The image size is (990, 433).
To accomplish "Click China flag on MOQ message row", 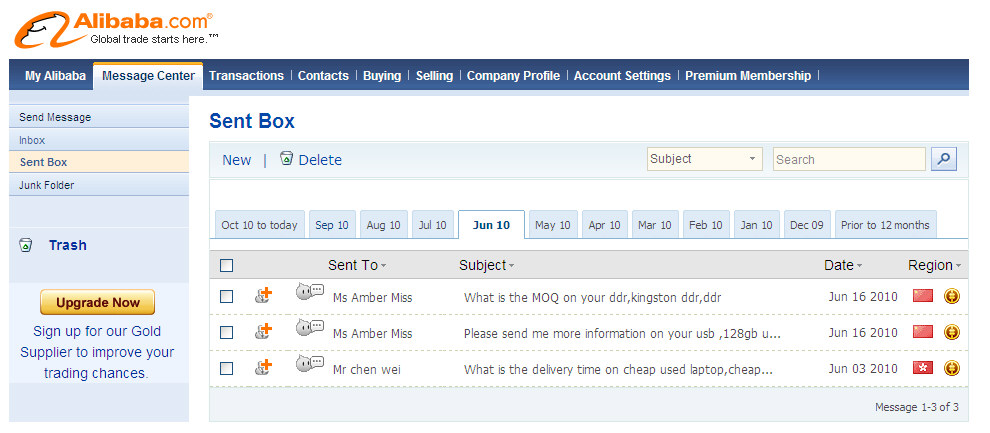I will [922, 295].
